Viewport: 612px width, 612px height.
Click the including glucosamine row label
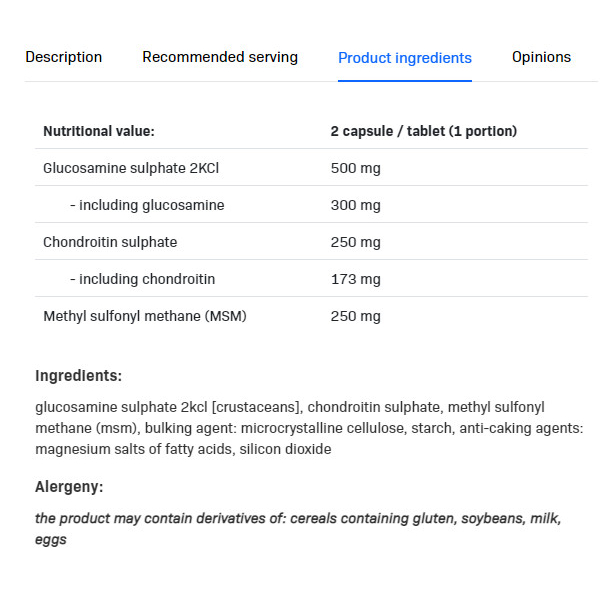point(147,205)
